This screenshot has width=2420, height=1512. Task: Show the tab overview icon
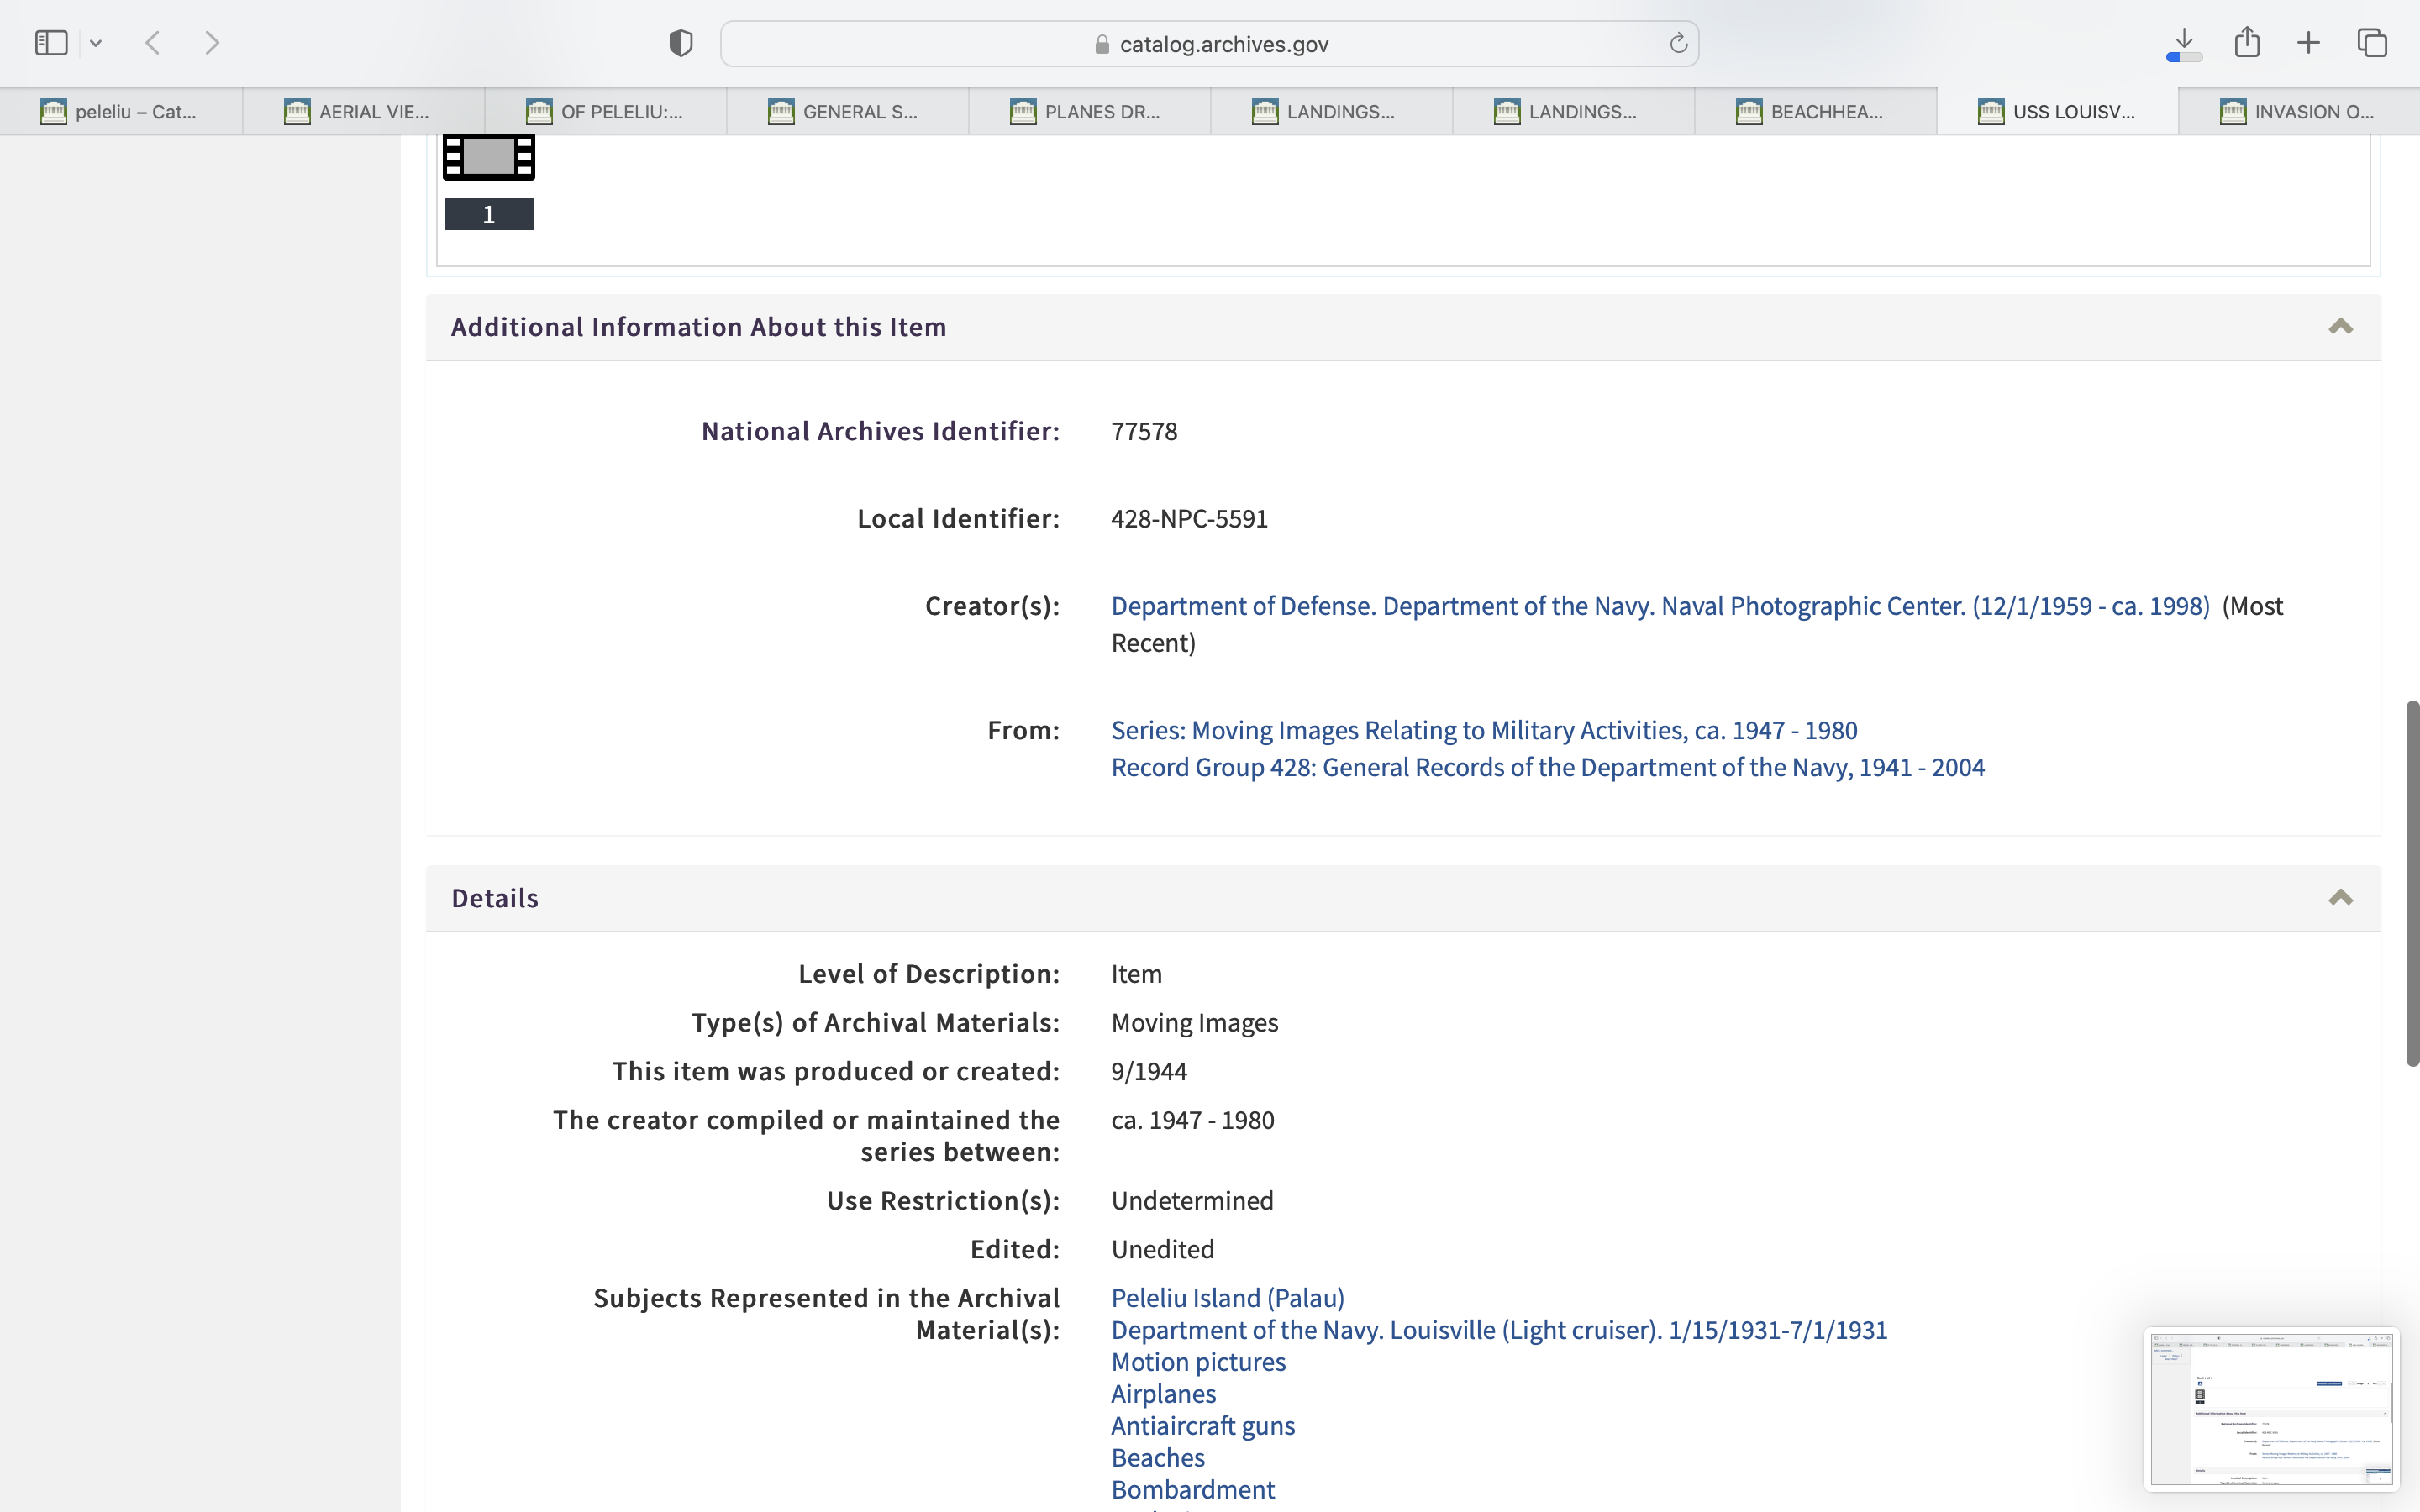point(2372,43)
